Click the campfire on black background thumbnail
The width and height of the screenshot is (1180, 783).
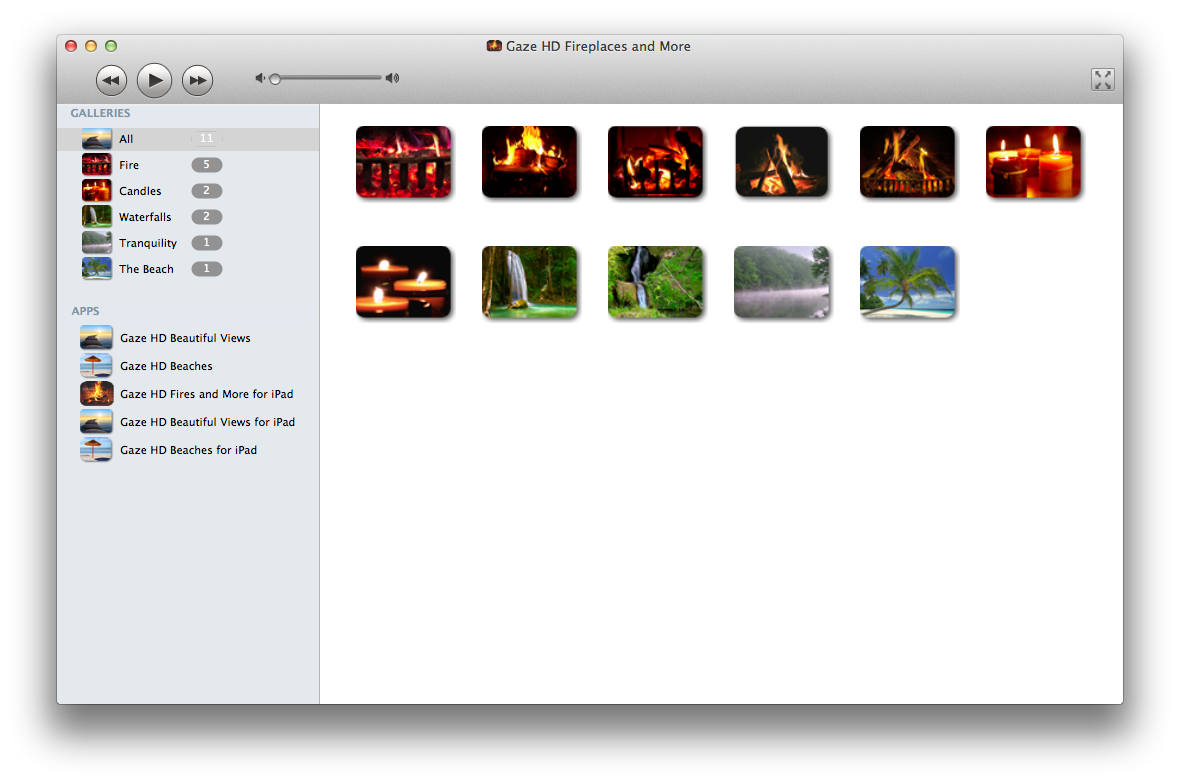pyautogui.click(x=781, y=162)
